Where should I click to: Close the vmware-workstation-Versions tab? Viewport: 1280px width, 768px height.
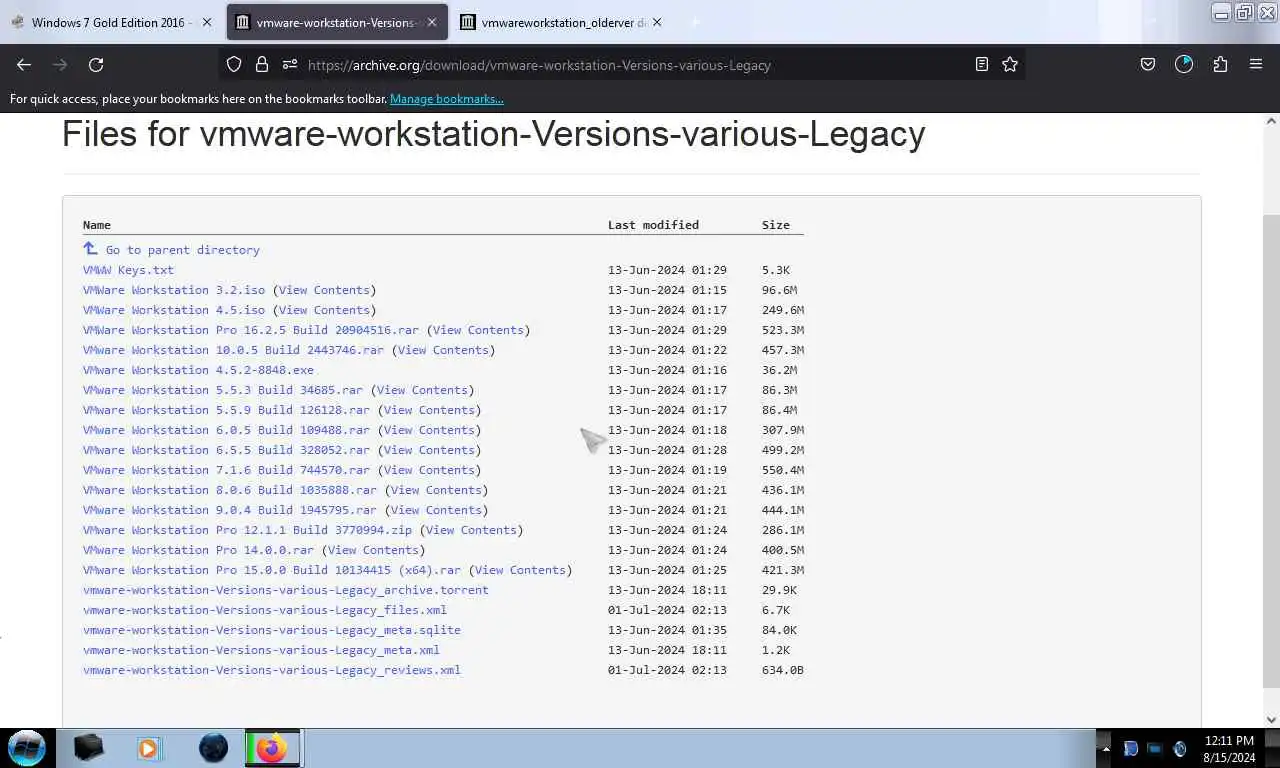[432, 22]
